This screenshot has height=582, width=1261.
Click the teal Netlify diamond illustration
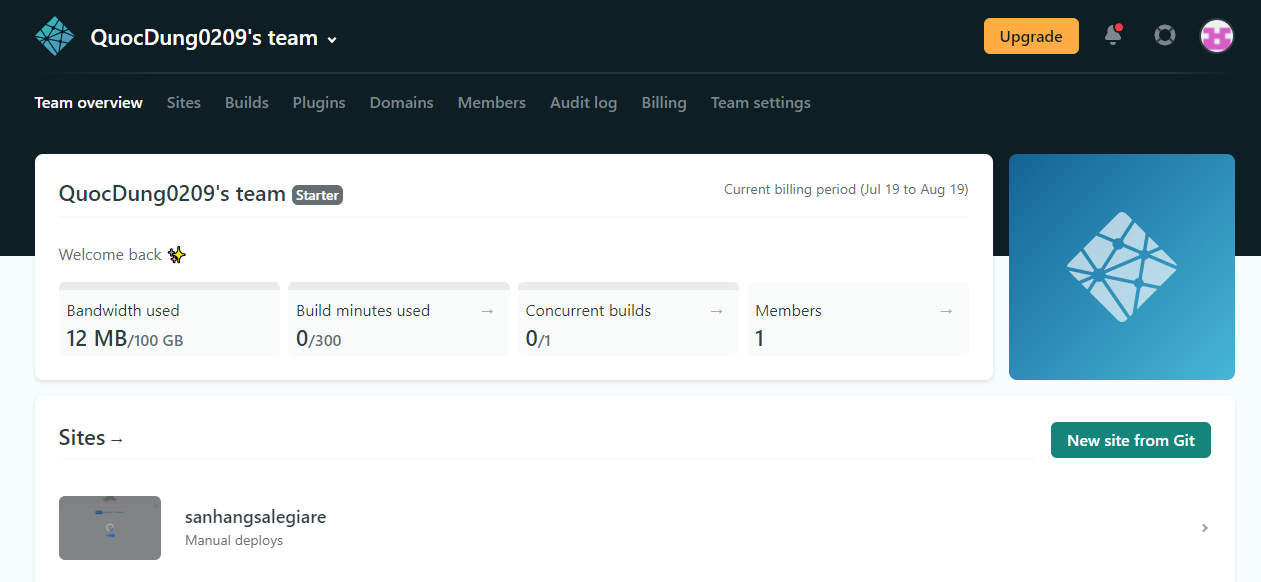(1121, 266)
